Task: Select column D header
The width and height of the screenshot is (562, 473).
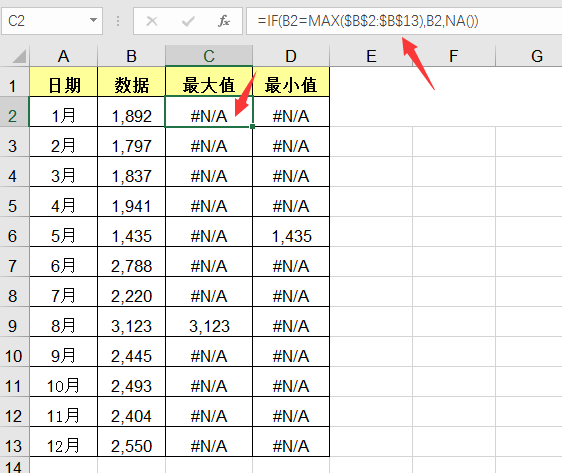Action: click(x=291, y=56)
